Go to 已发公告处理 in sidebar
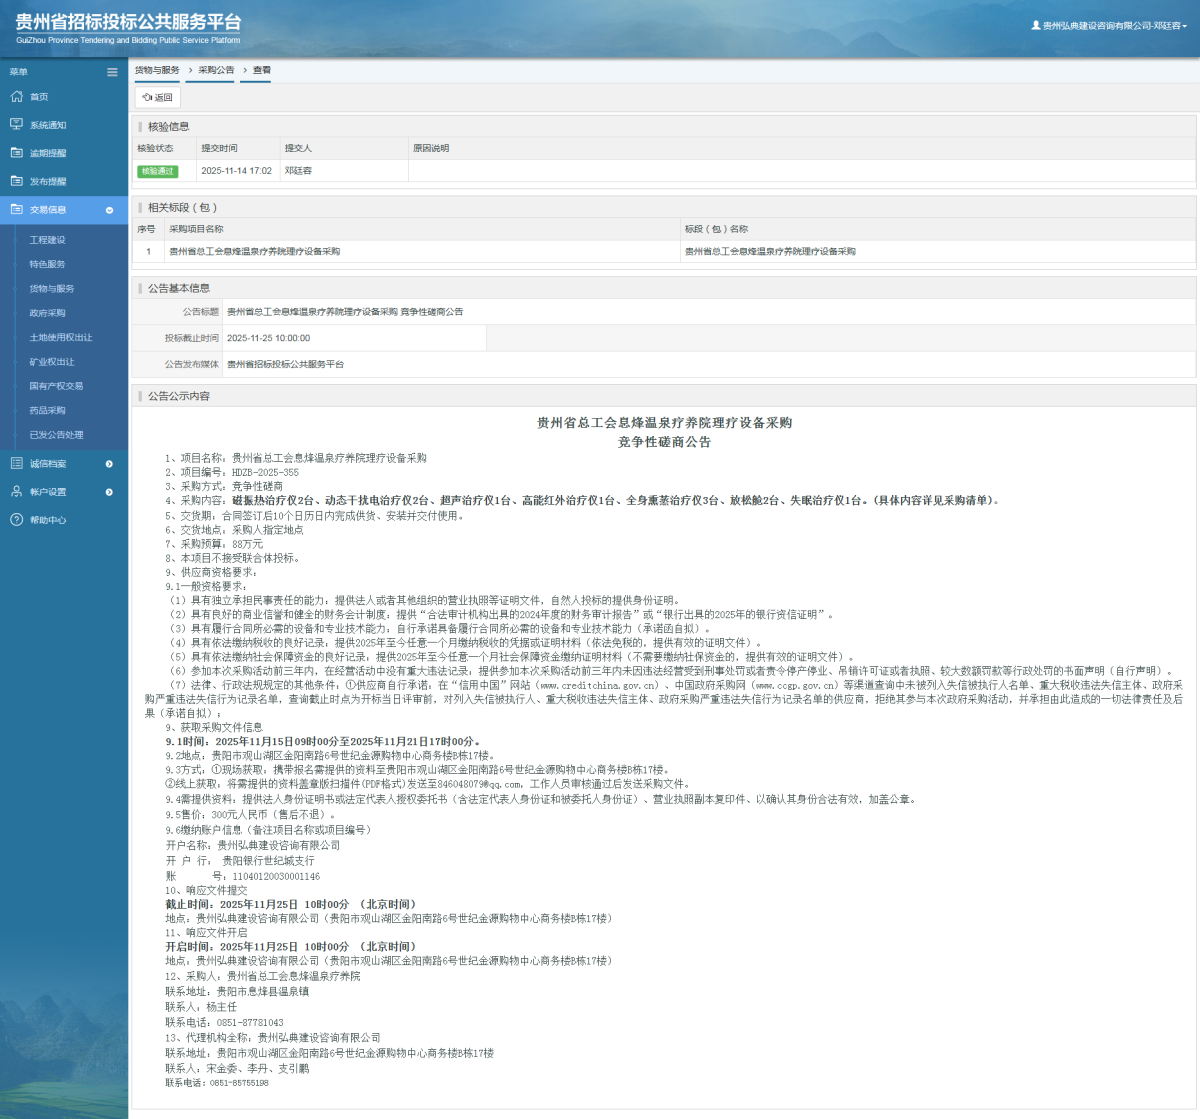This screenshot has width=1200, height=1119. tap(56, 435)
